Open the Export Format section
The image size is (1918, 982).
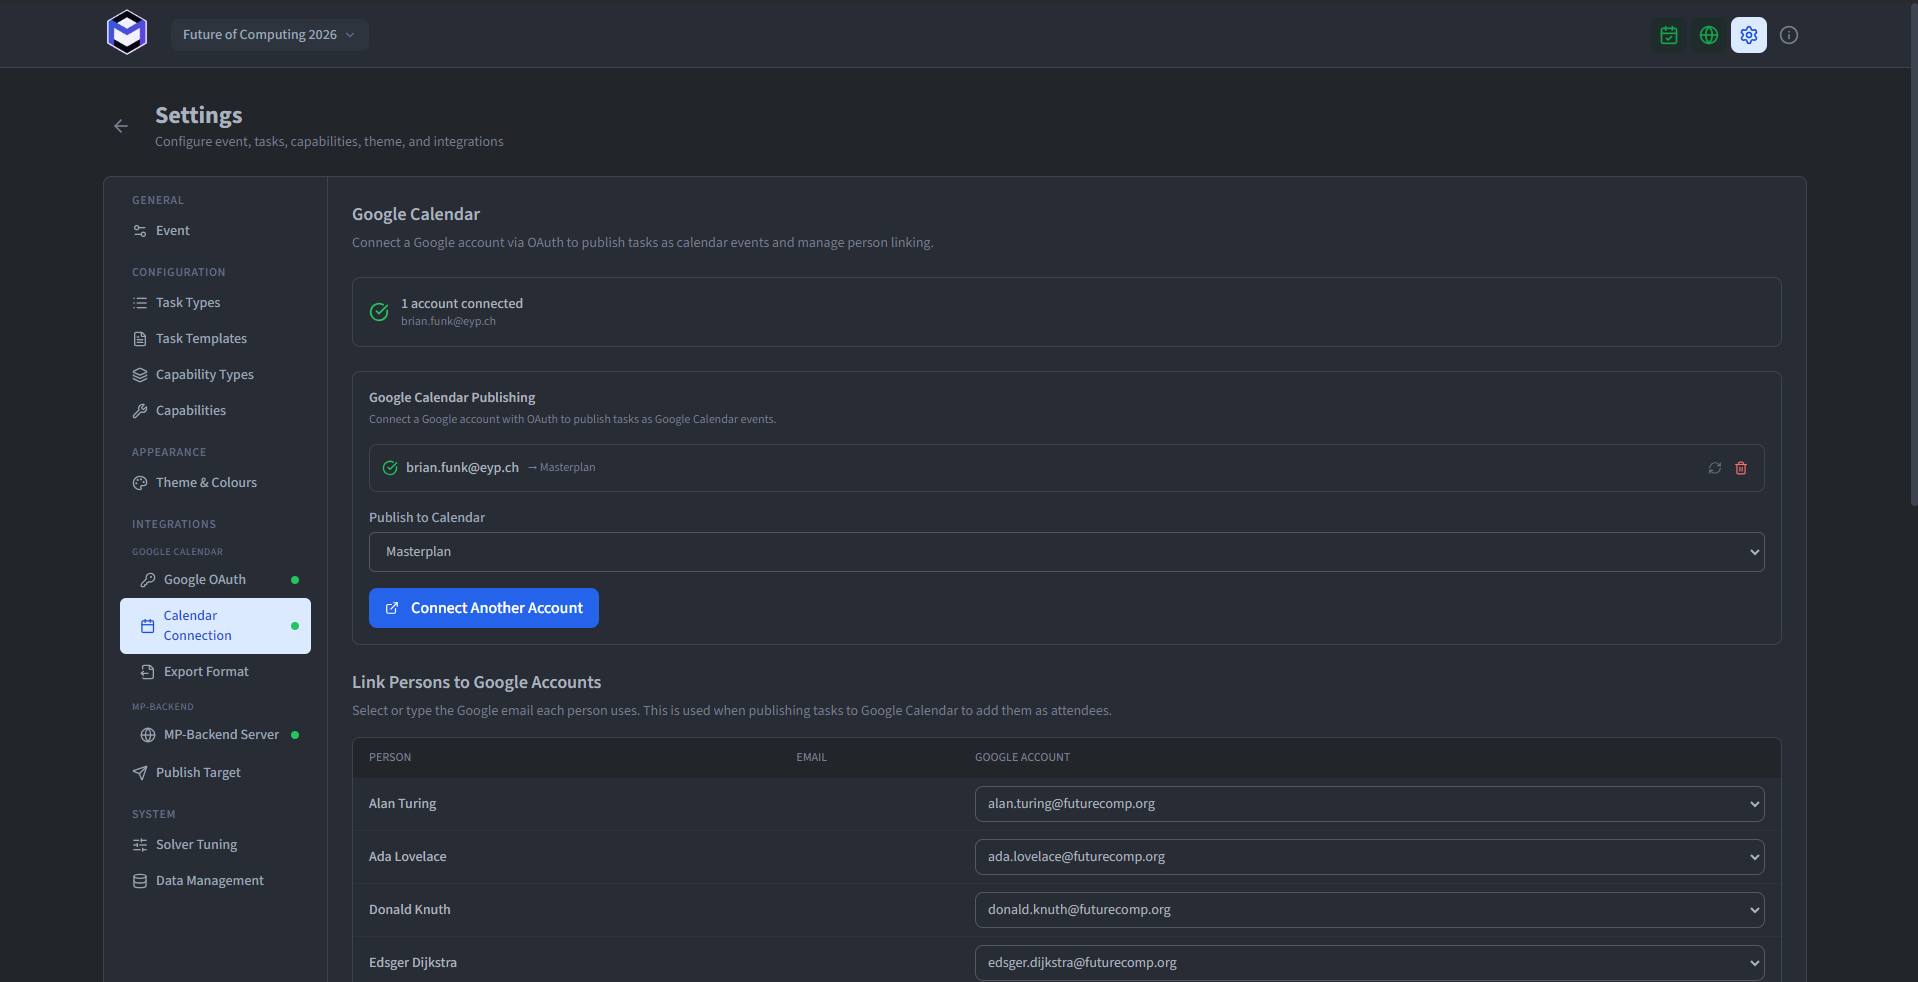tap(215, 672)
